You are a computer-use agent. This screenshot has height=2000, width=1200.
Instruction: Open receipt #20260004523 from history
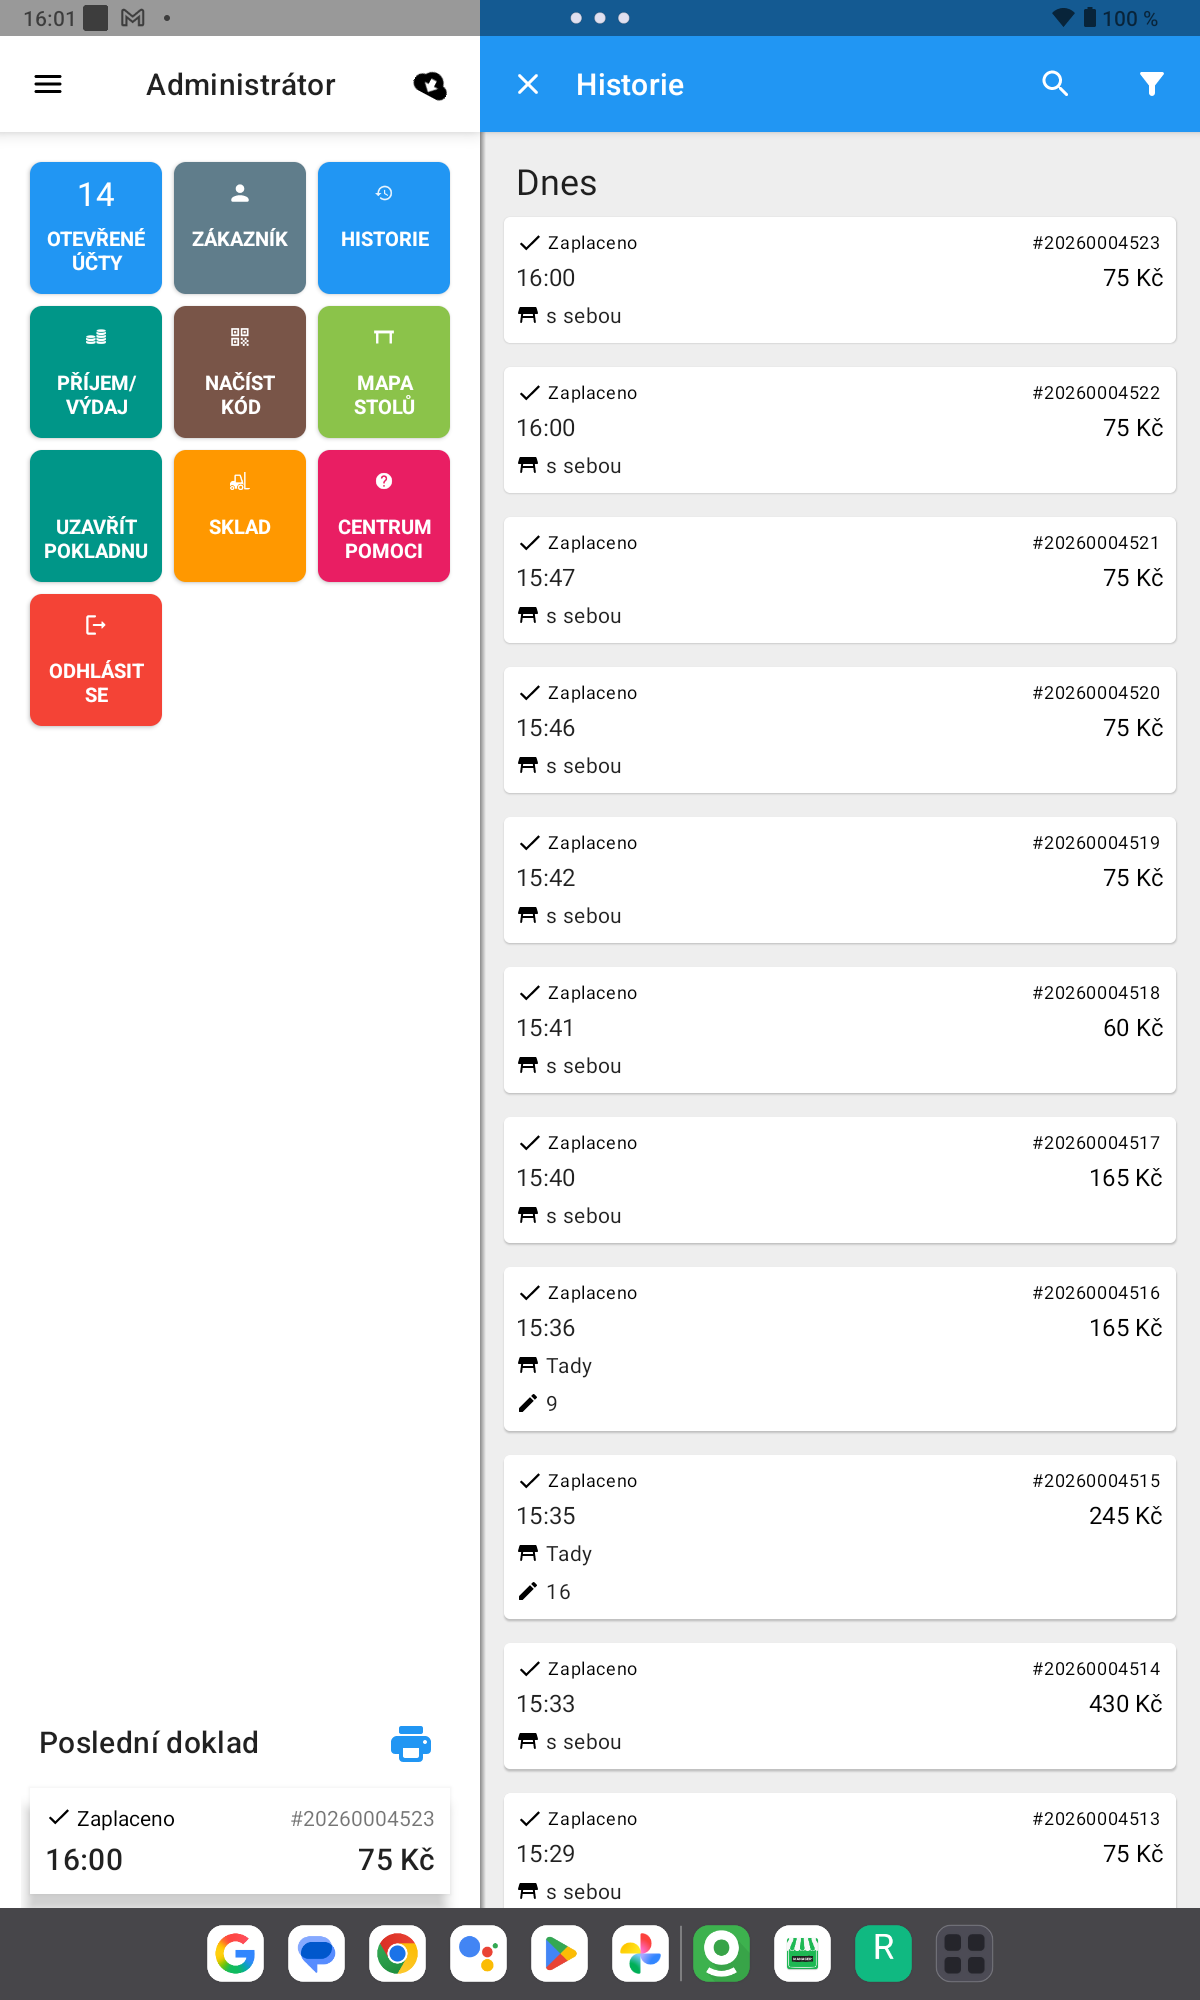[x=839, y=279]
